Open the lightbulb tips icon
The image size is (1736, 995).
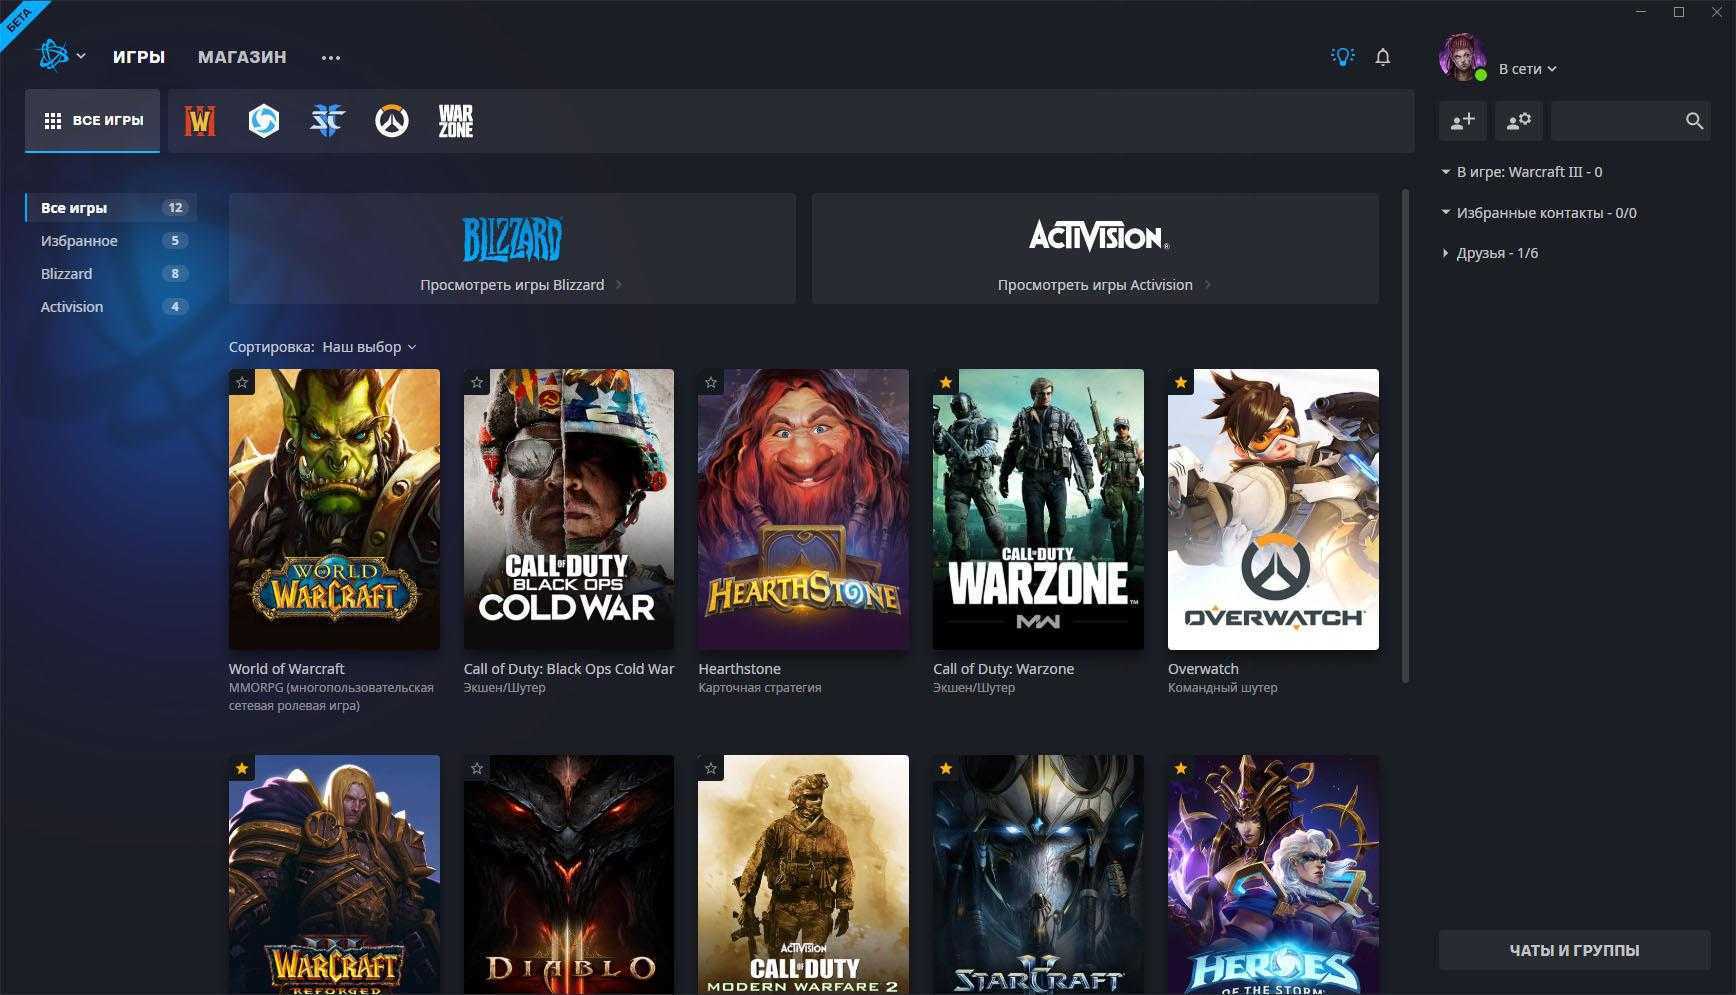click(1342, 57)
